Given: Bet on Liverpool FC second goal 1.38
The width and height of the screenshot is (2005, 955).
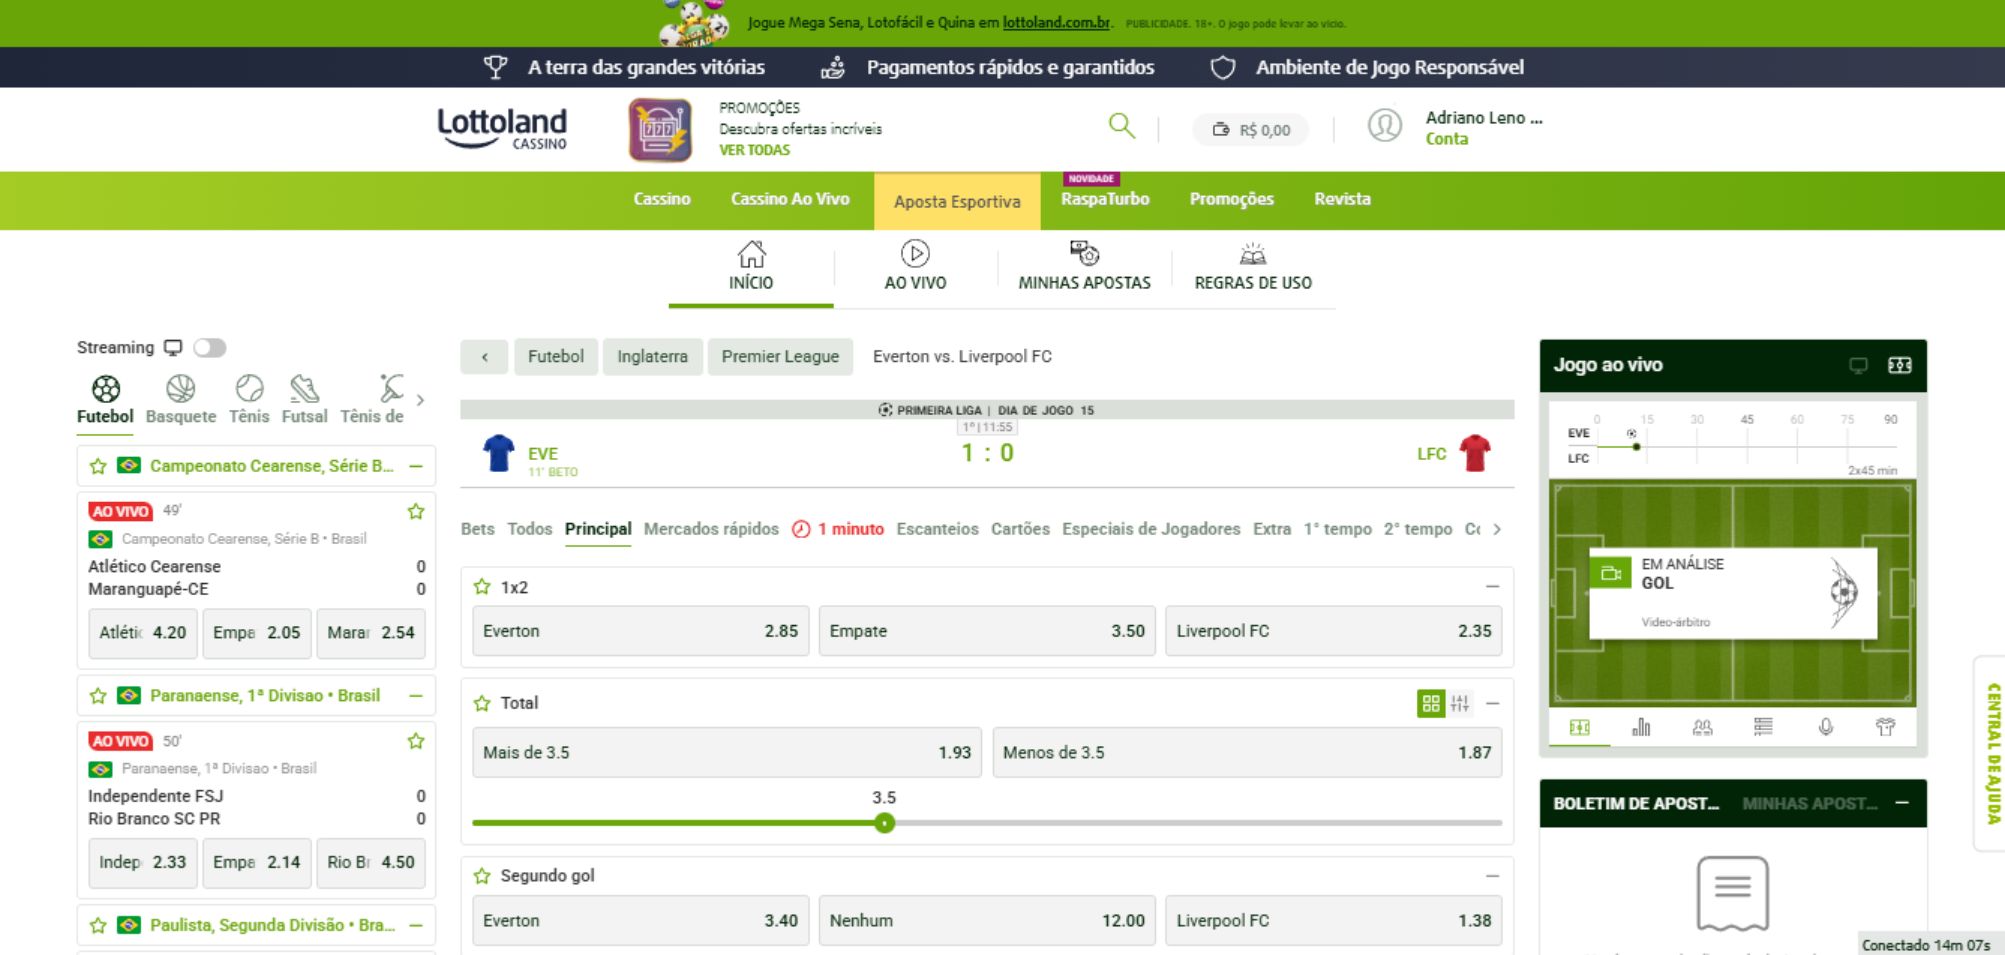Looking at the screenshot, I should pyautogui.click(x=1333, y=921).
